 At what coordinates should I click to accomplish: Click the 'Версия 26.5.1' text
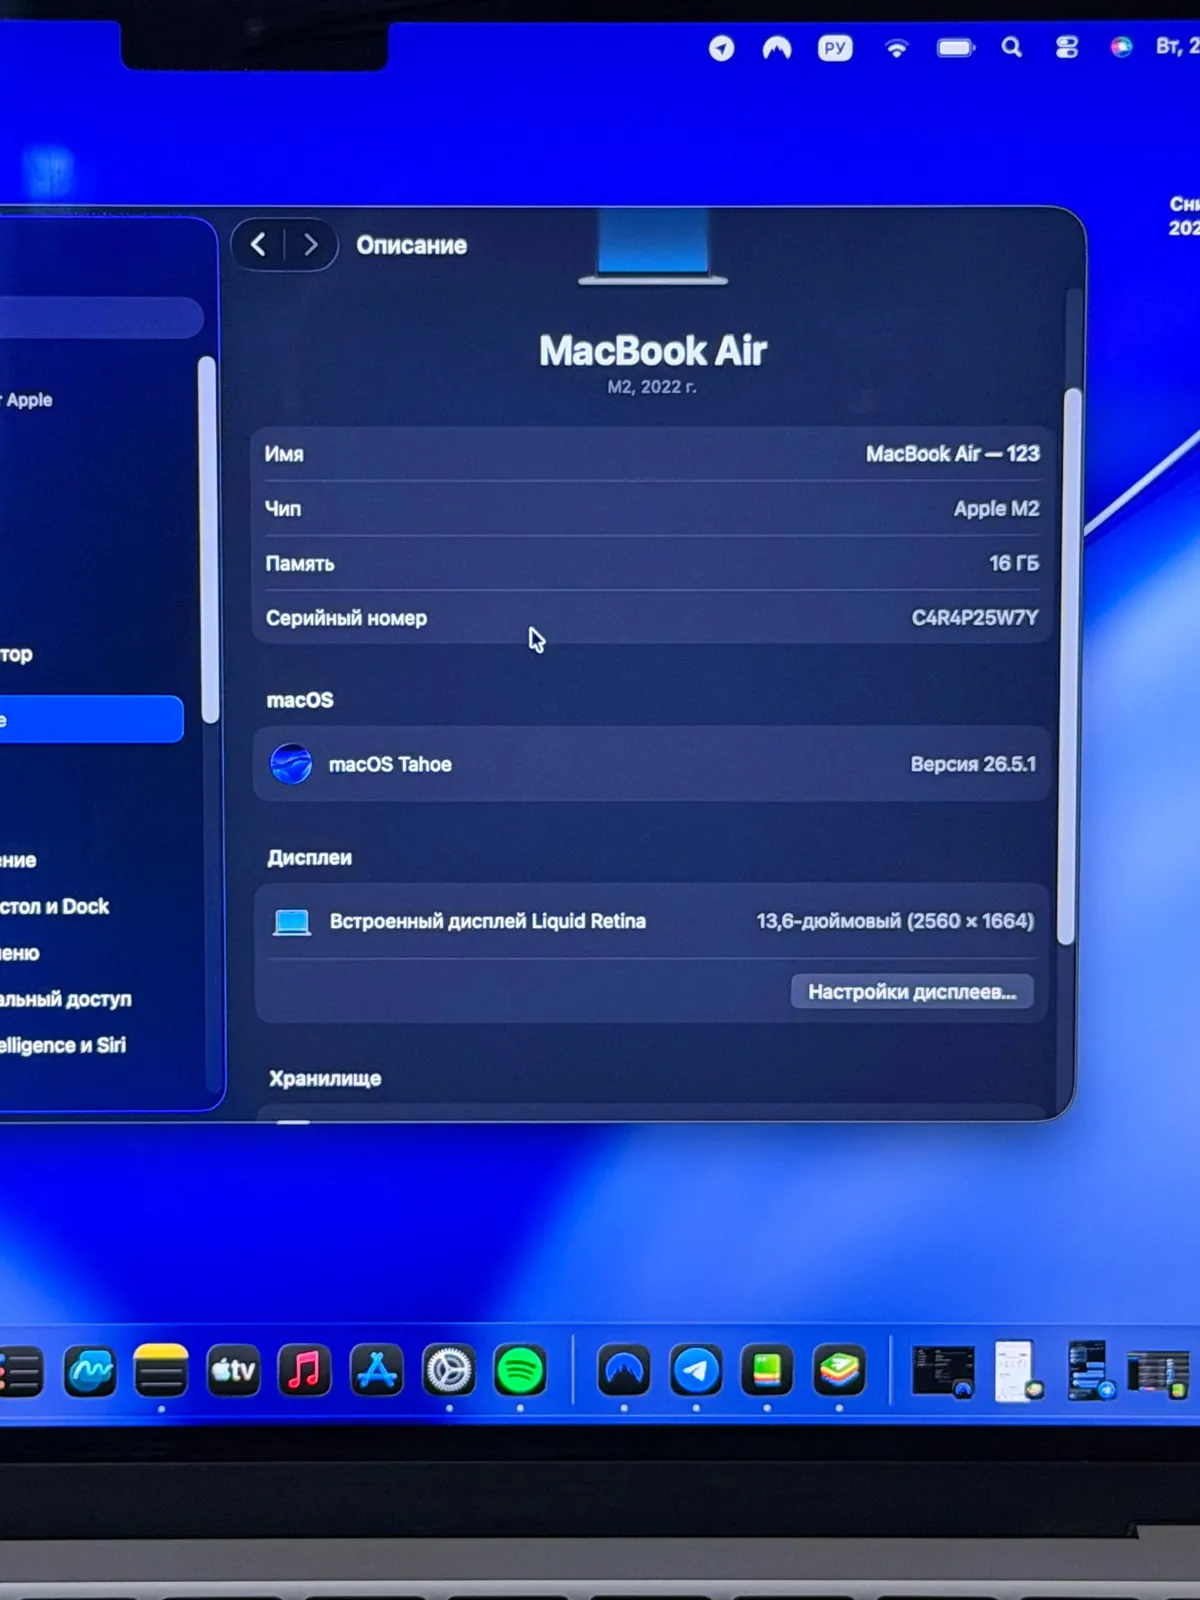click(x=973, y=764)
